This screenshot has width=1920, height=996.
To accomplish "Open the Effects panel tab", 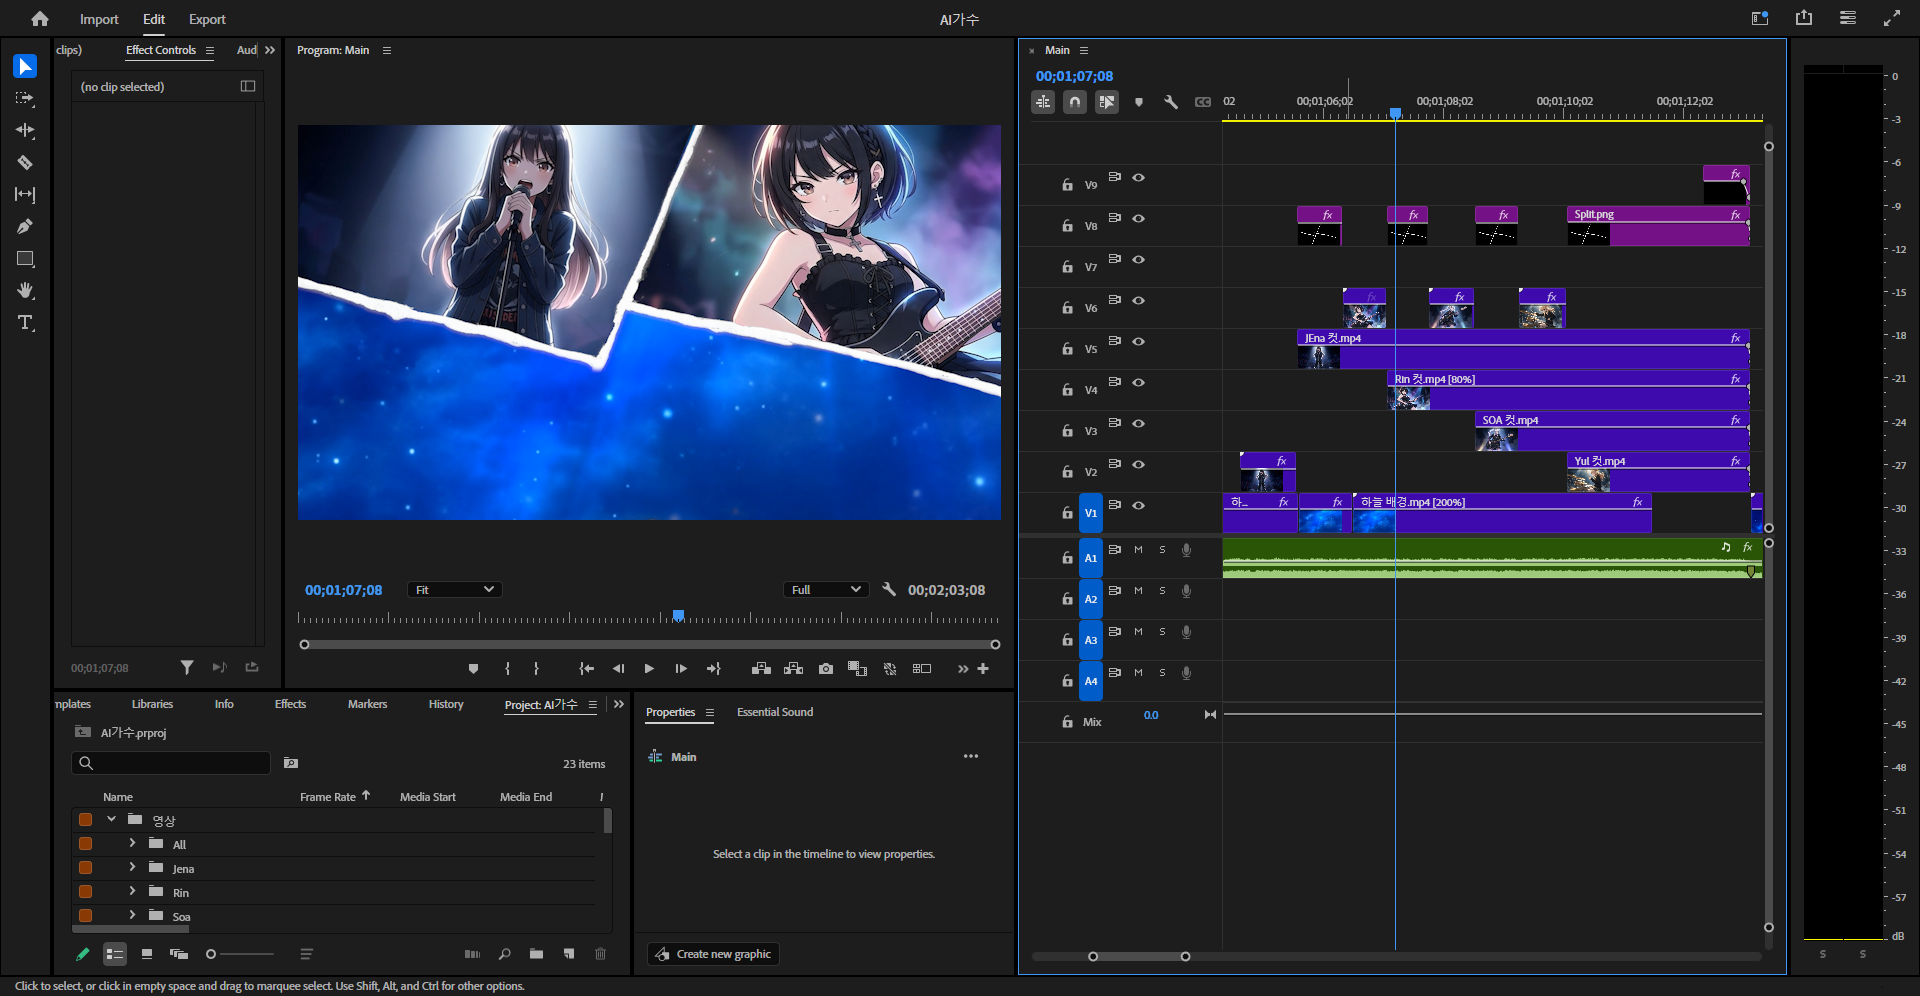I will click(290, 704).
